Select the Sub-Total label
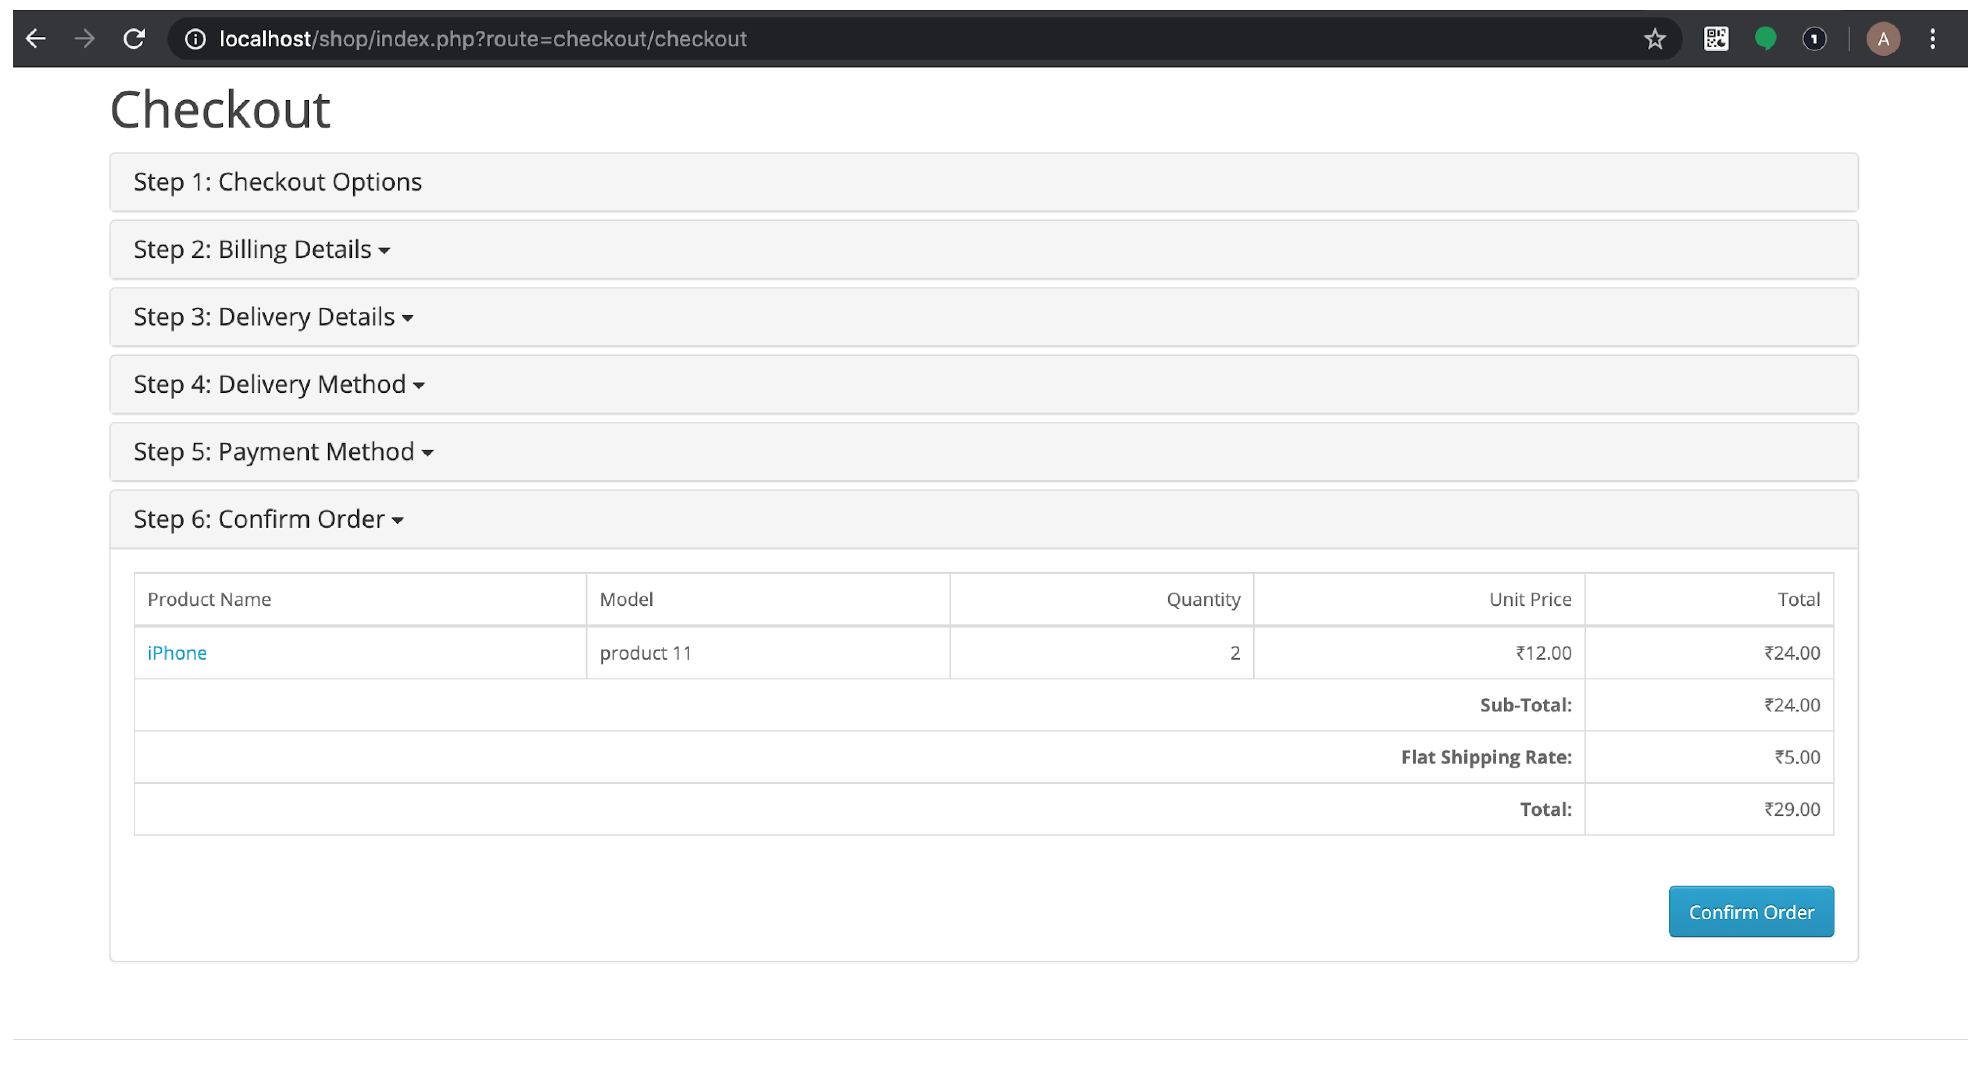This screenshot has width=1984, height=1074. point(1526,705)
